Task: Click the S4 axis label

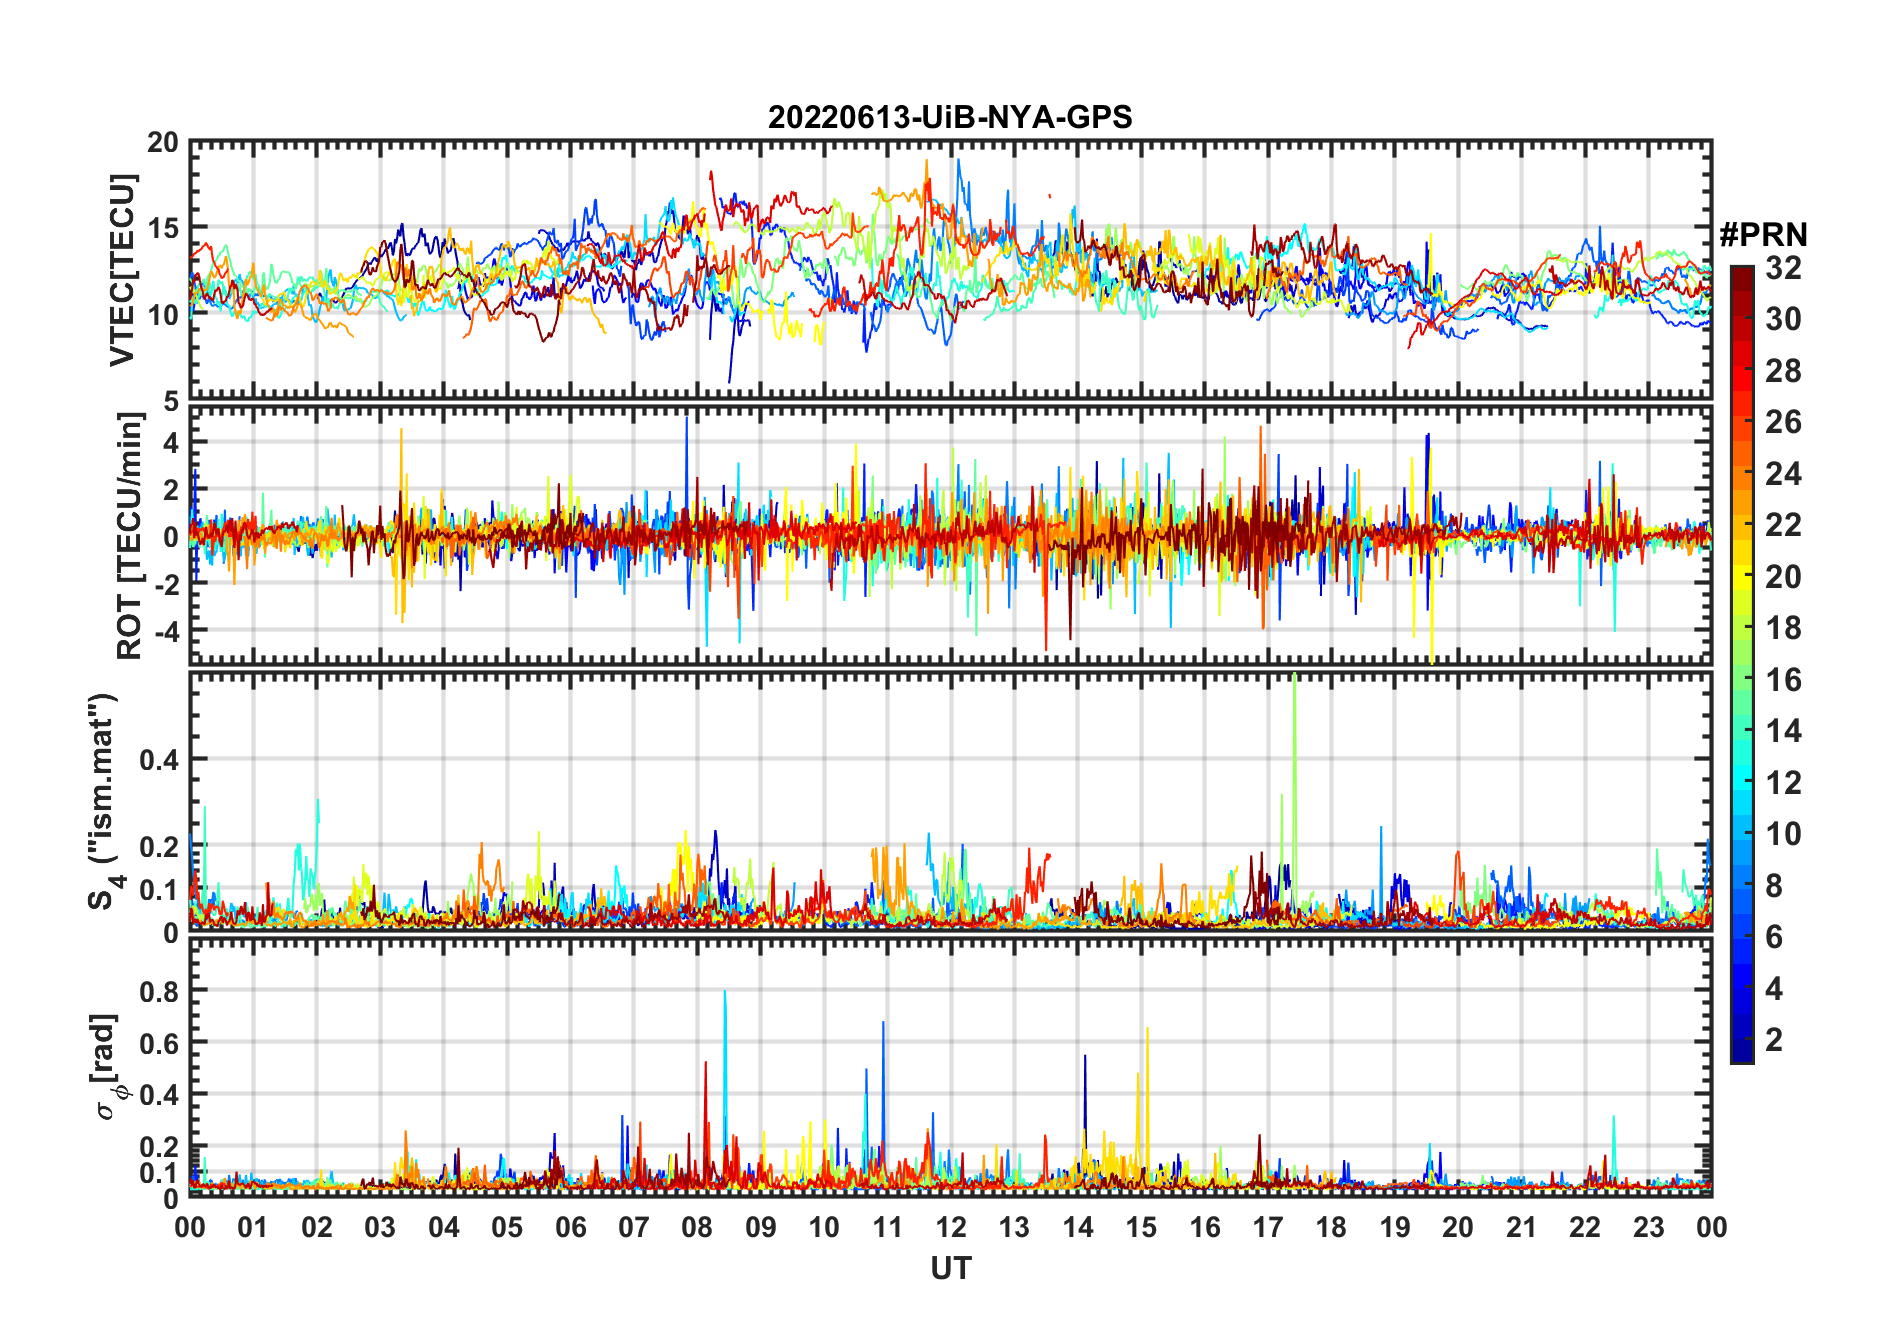Action: [103, 801]
